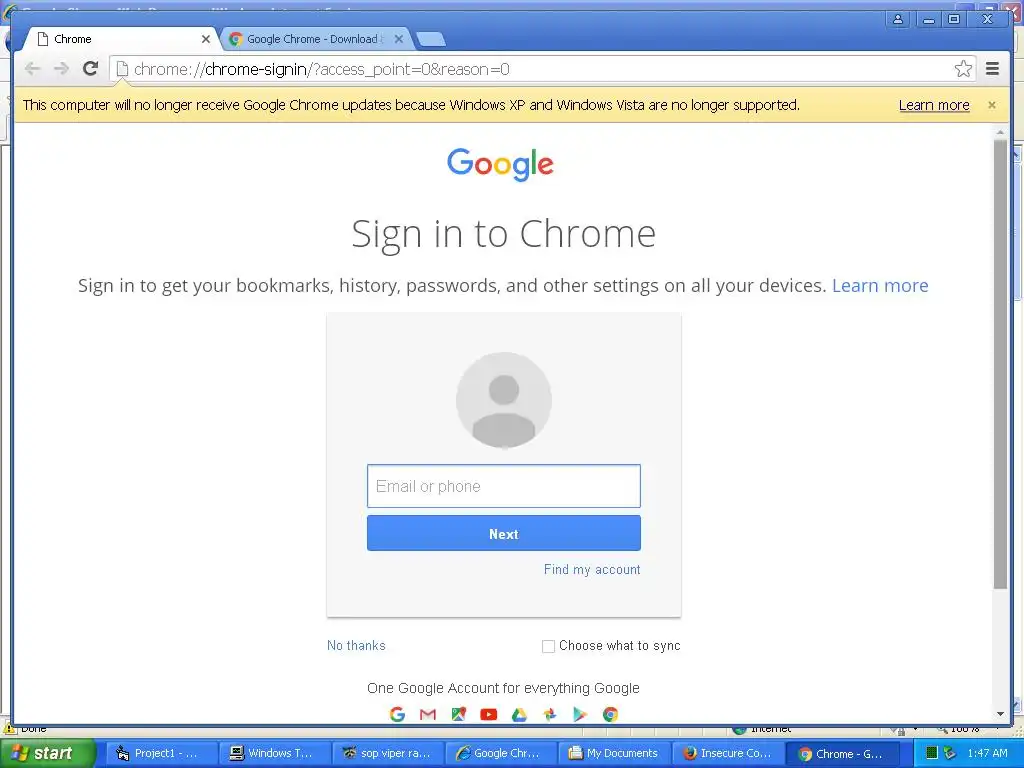Go forward using the forward arrow

[61, 69]
